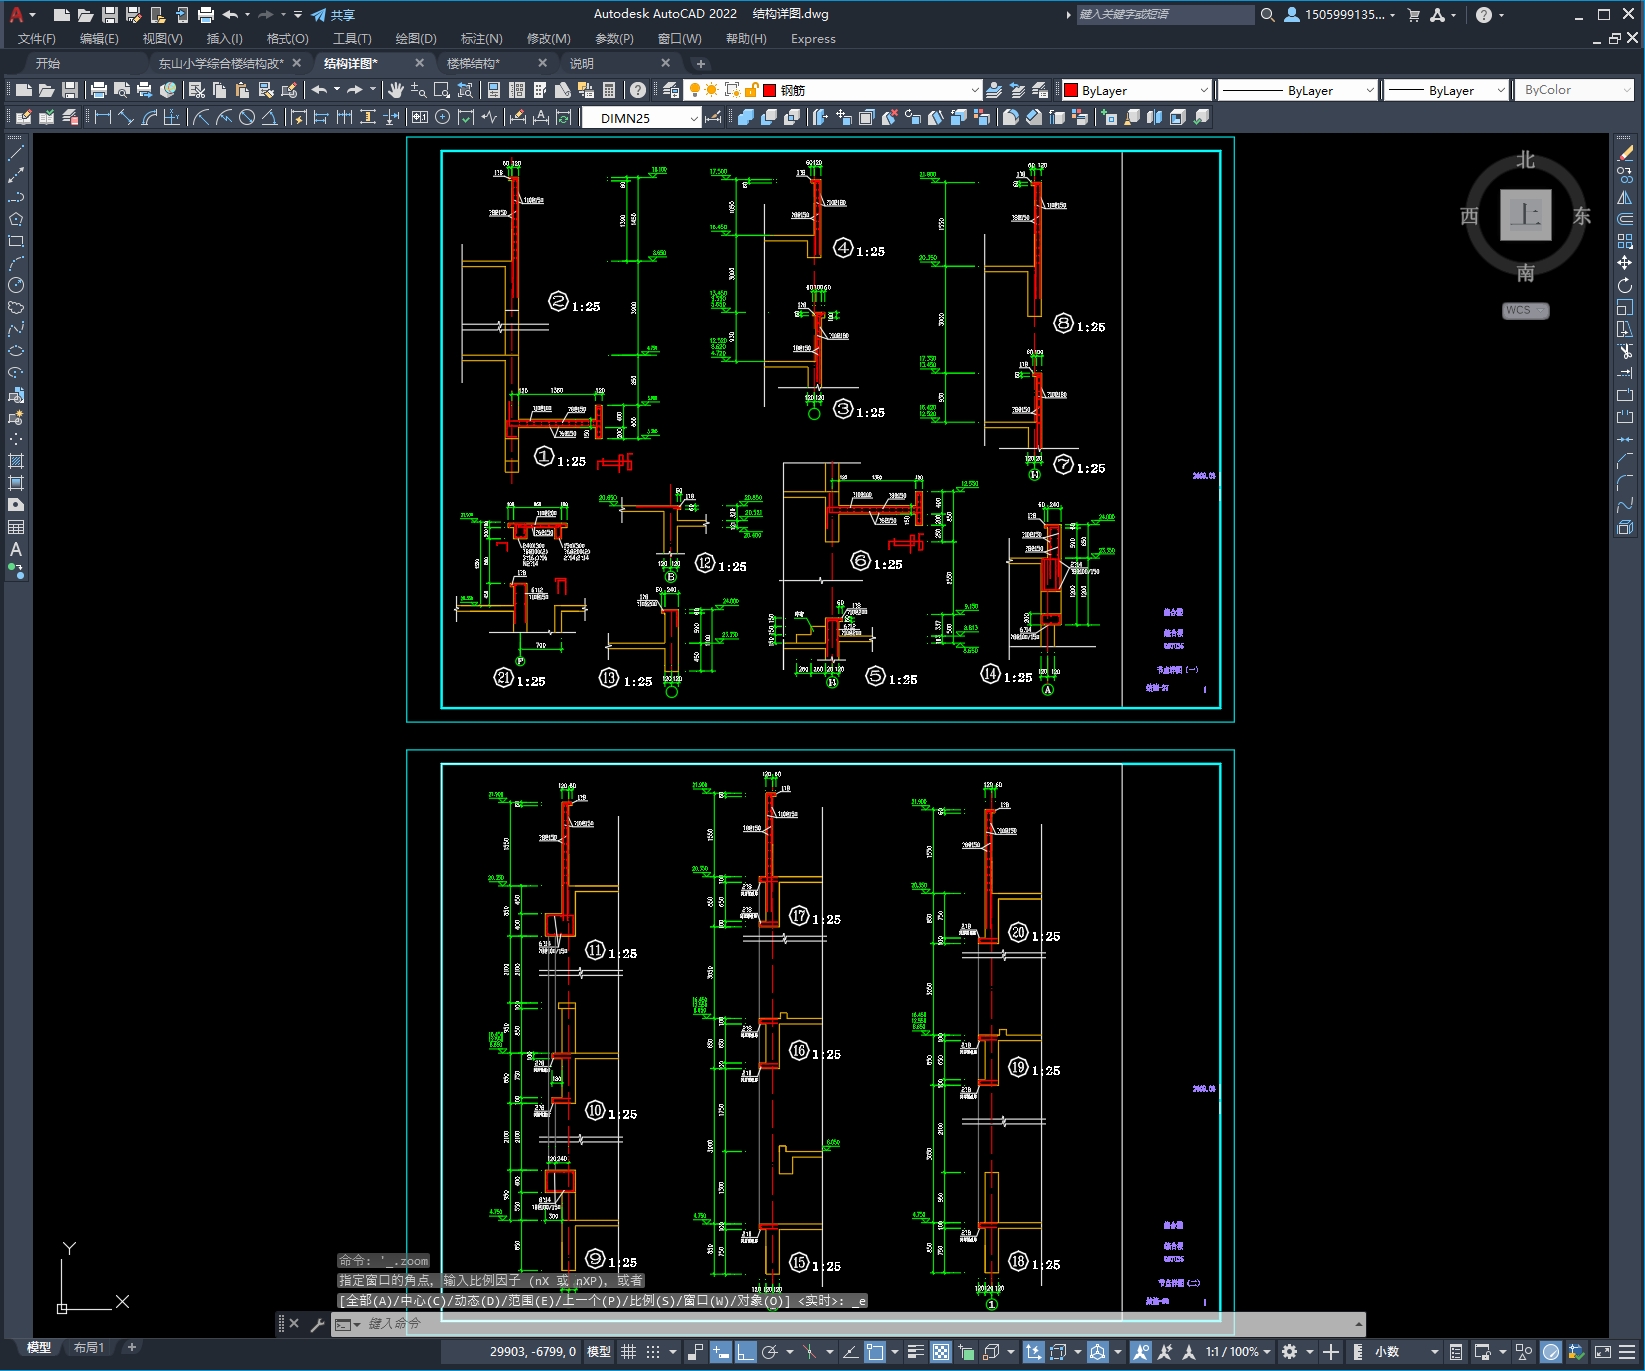Switch to the 楼梯结构* drawing tab
The width and height of the screenshot is (1645, 1371).
pos(474,63)
